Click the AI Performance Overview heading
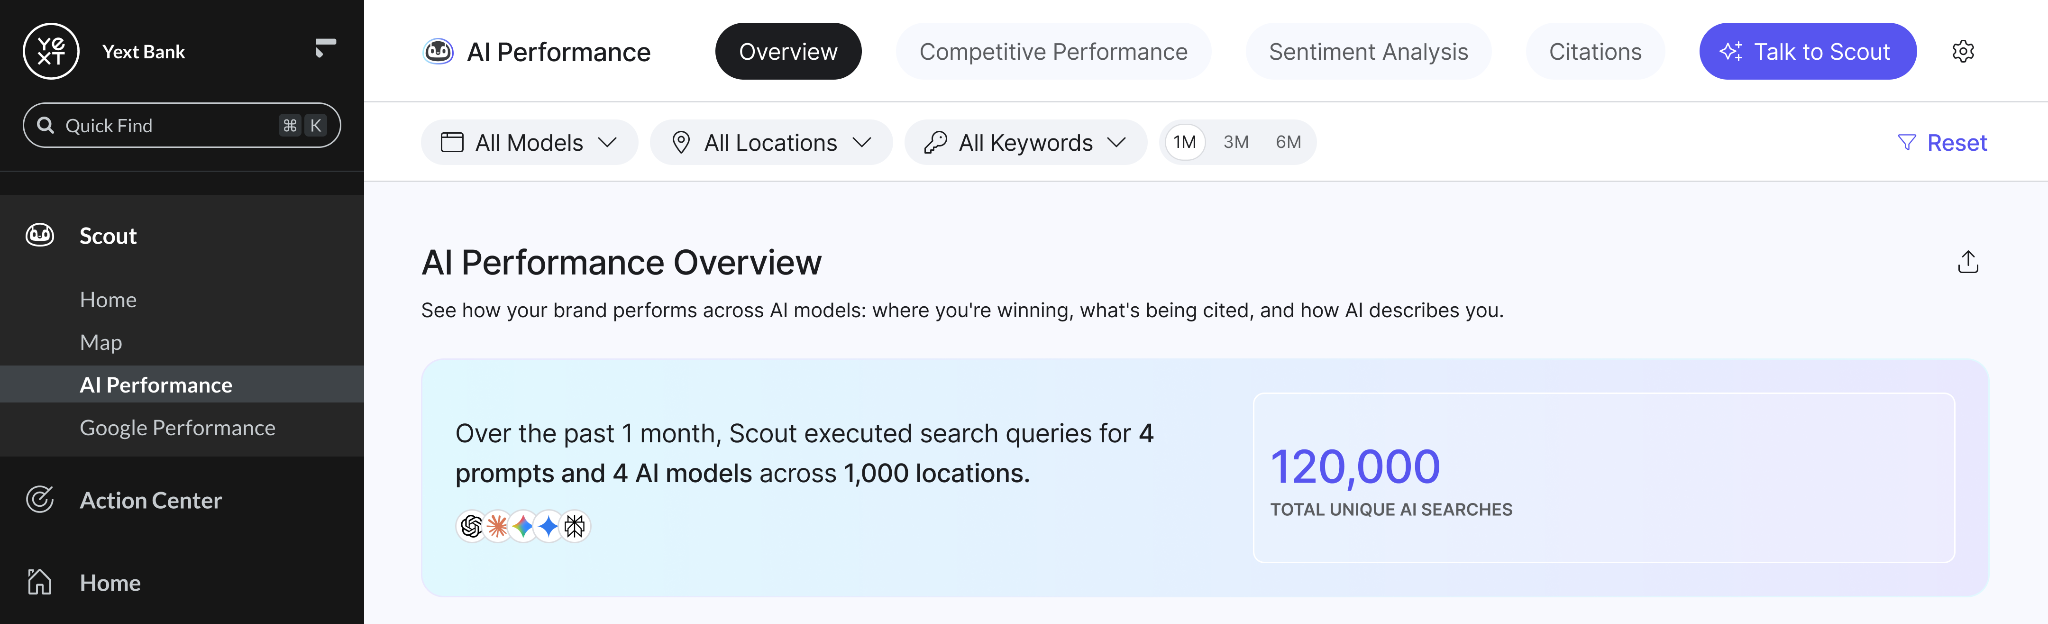 621,262
